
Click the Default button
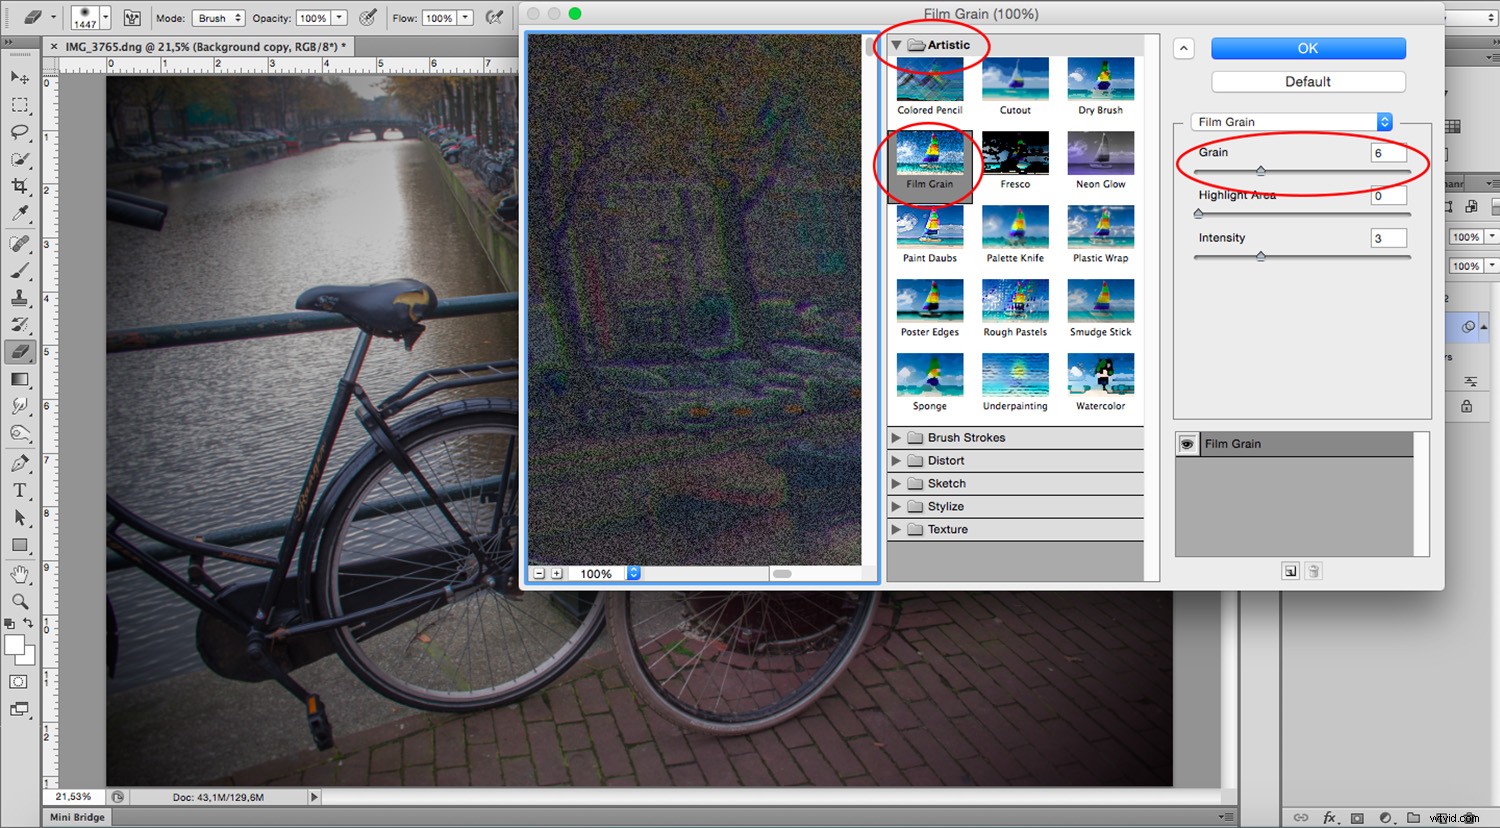pyautogui.click(x=1307, y=81)
